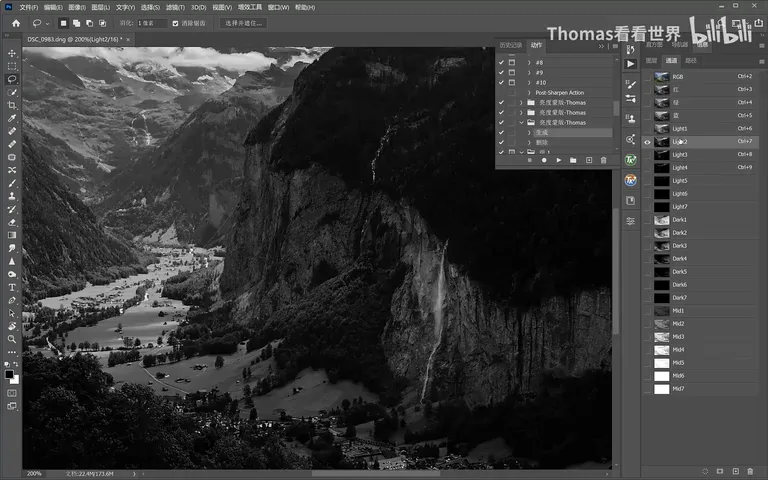The width and height of the screenshot is (768, 480).
Task: Open the orange TK panel icon
Action: (631, 180)
